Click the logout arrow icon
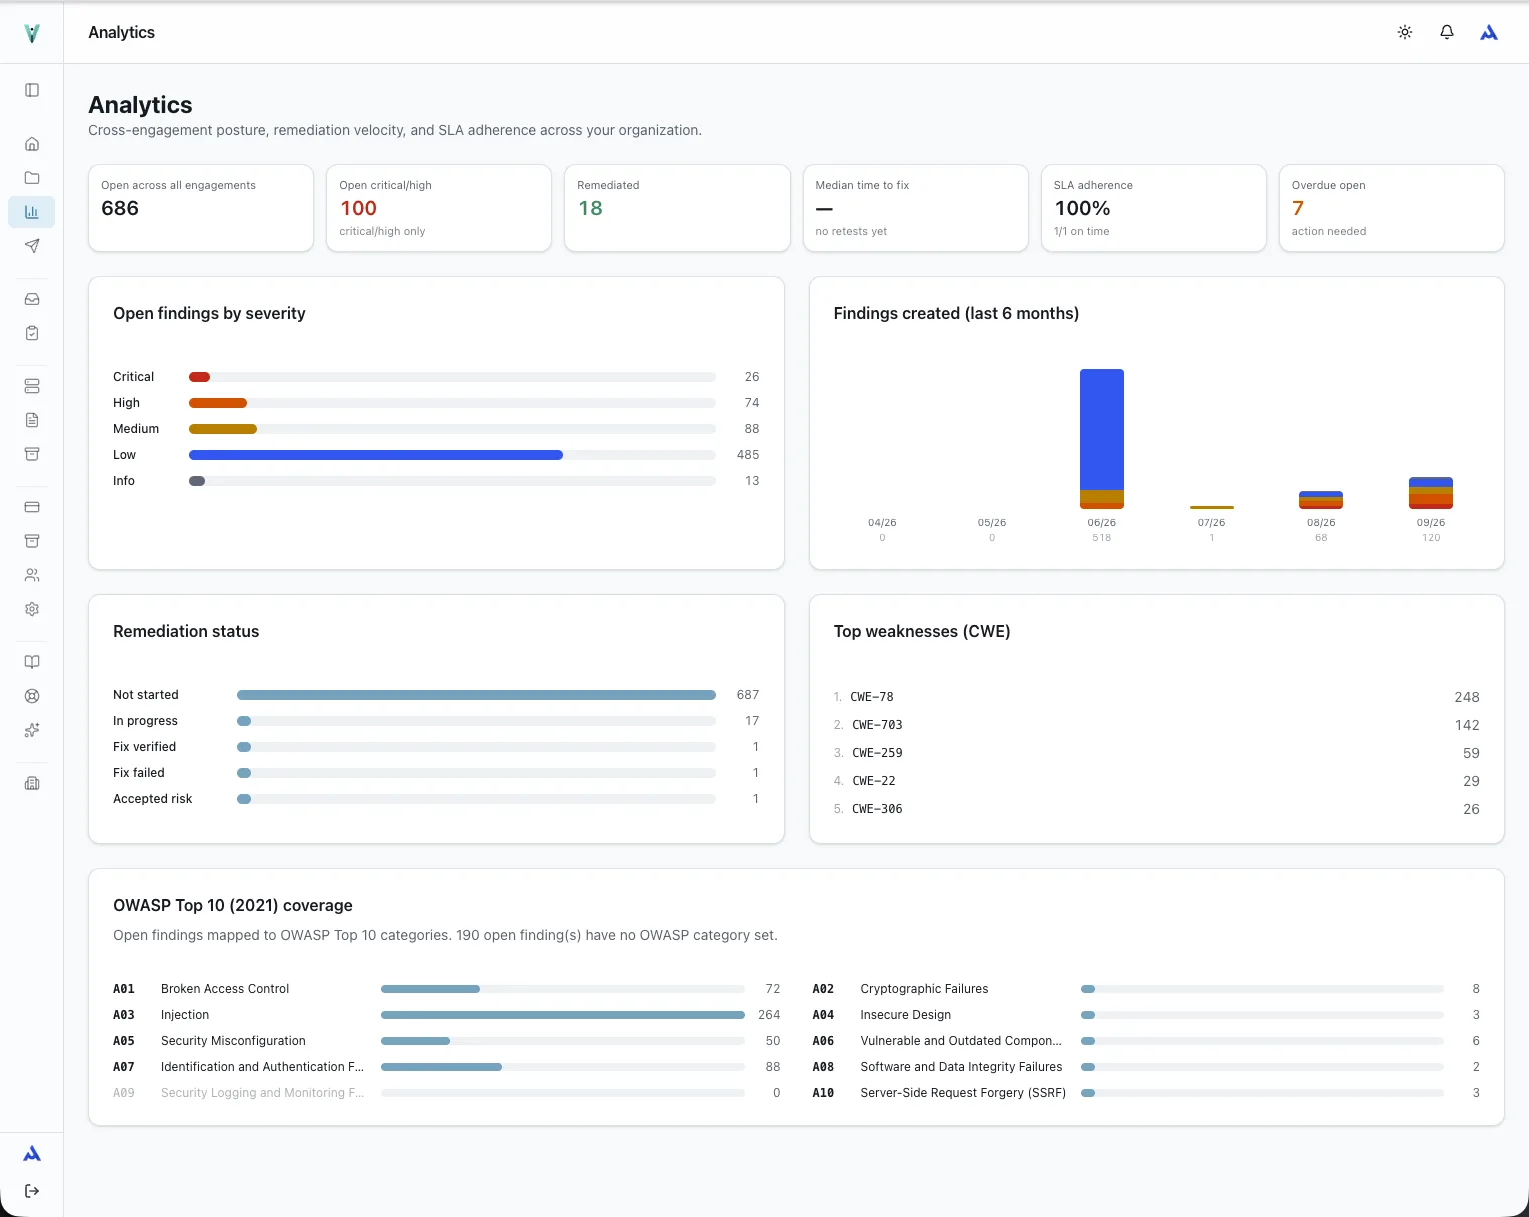The width and height of the screenshot is (1529, 1217). tap(32, 1191)
